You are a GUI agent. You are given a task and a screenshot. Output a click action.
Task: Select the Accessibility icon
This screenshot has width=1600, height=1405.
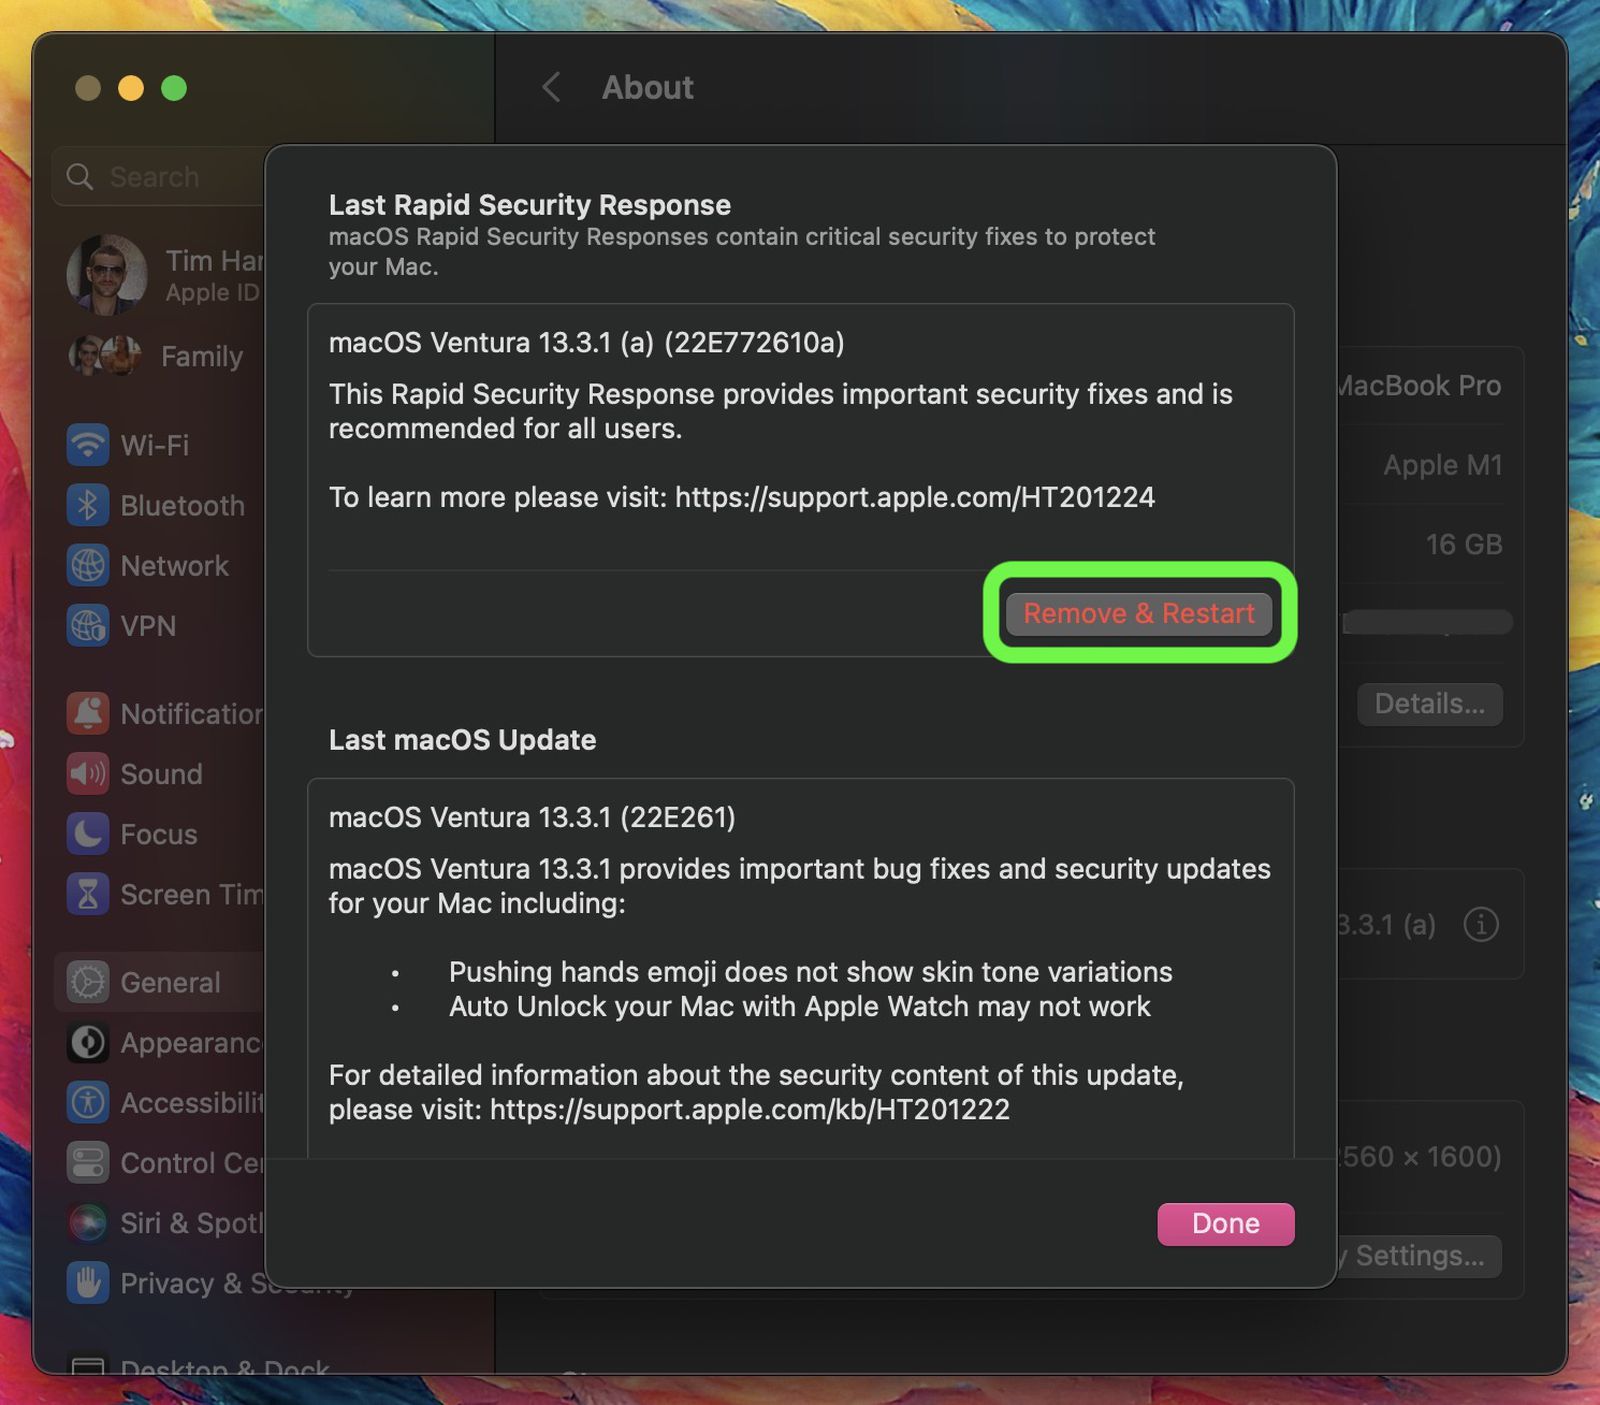(88, 1102)
